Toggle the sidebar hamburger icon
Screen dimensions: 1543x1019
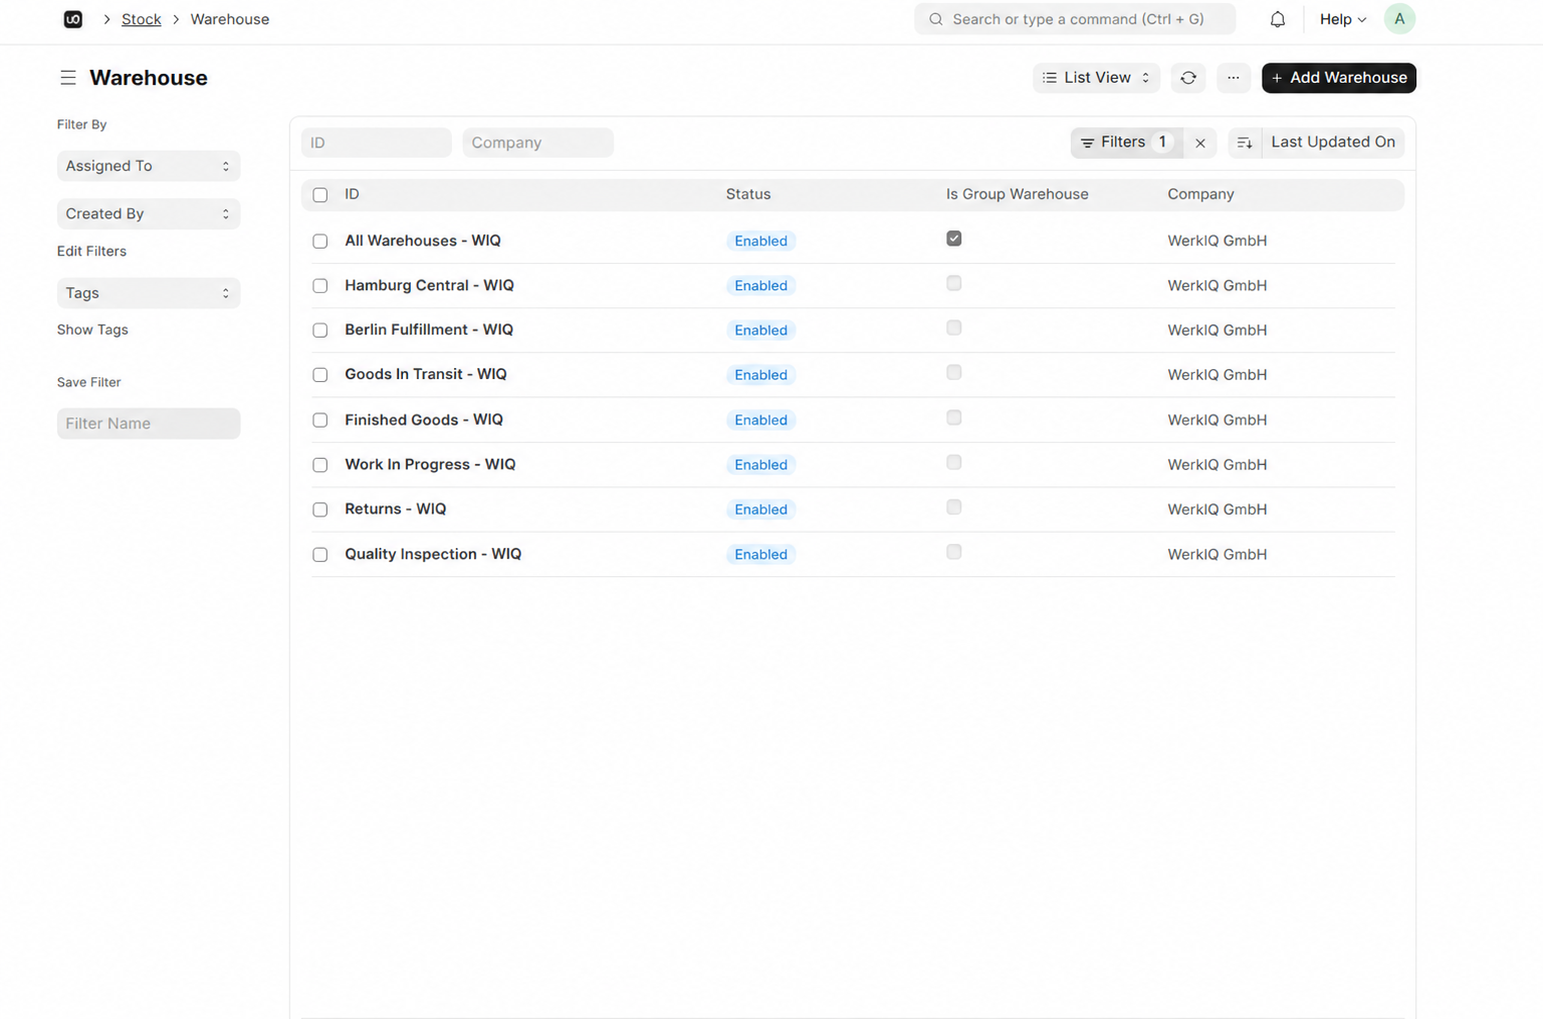(x=68, y=78)
